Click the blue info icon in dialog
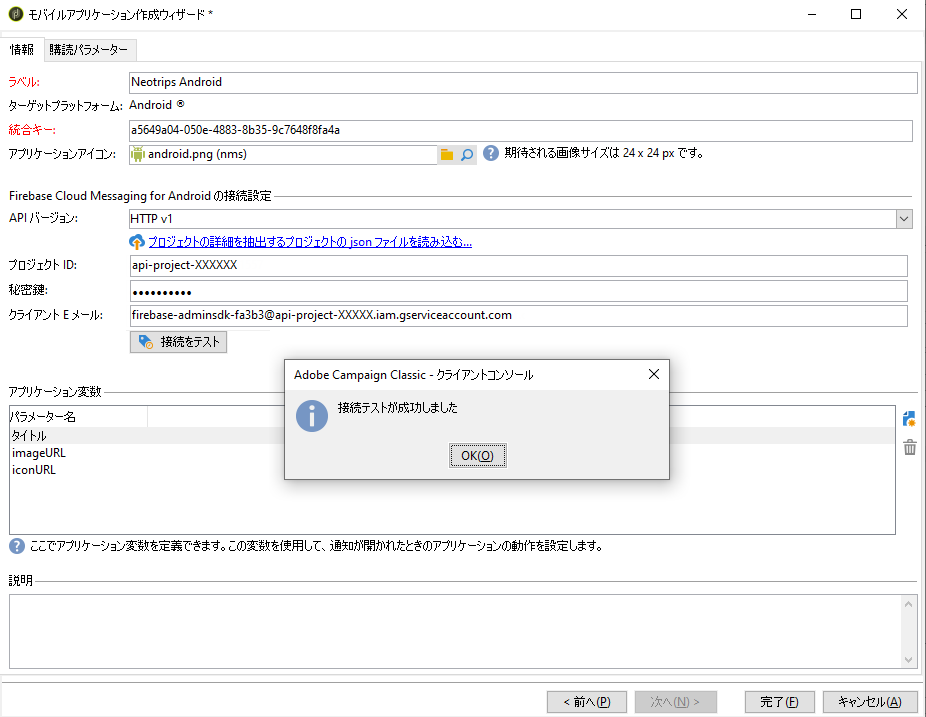Image resolution: width=926 pixels, height=717 pixels. pyautogui.click(x=312, y=416)
